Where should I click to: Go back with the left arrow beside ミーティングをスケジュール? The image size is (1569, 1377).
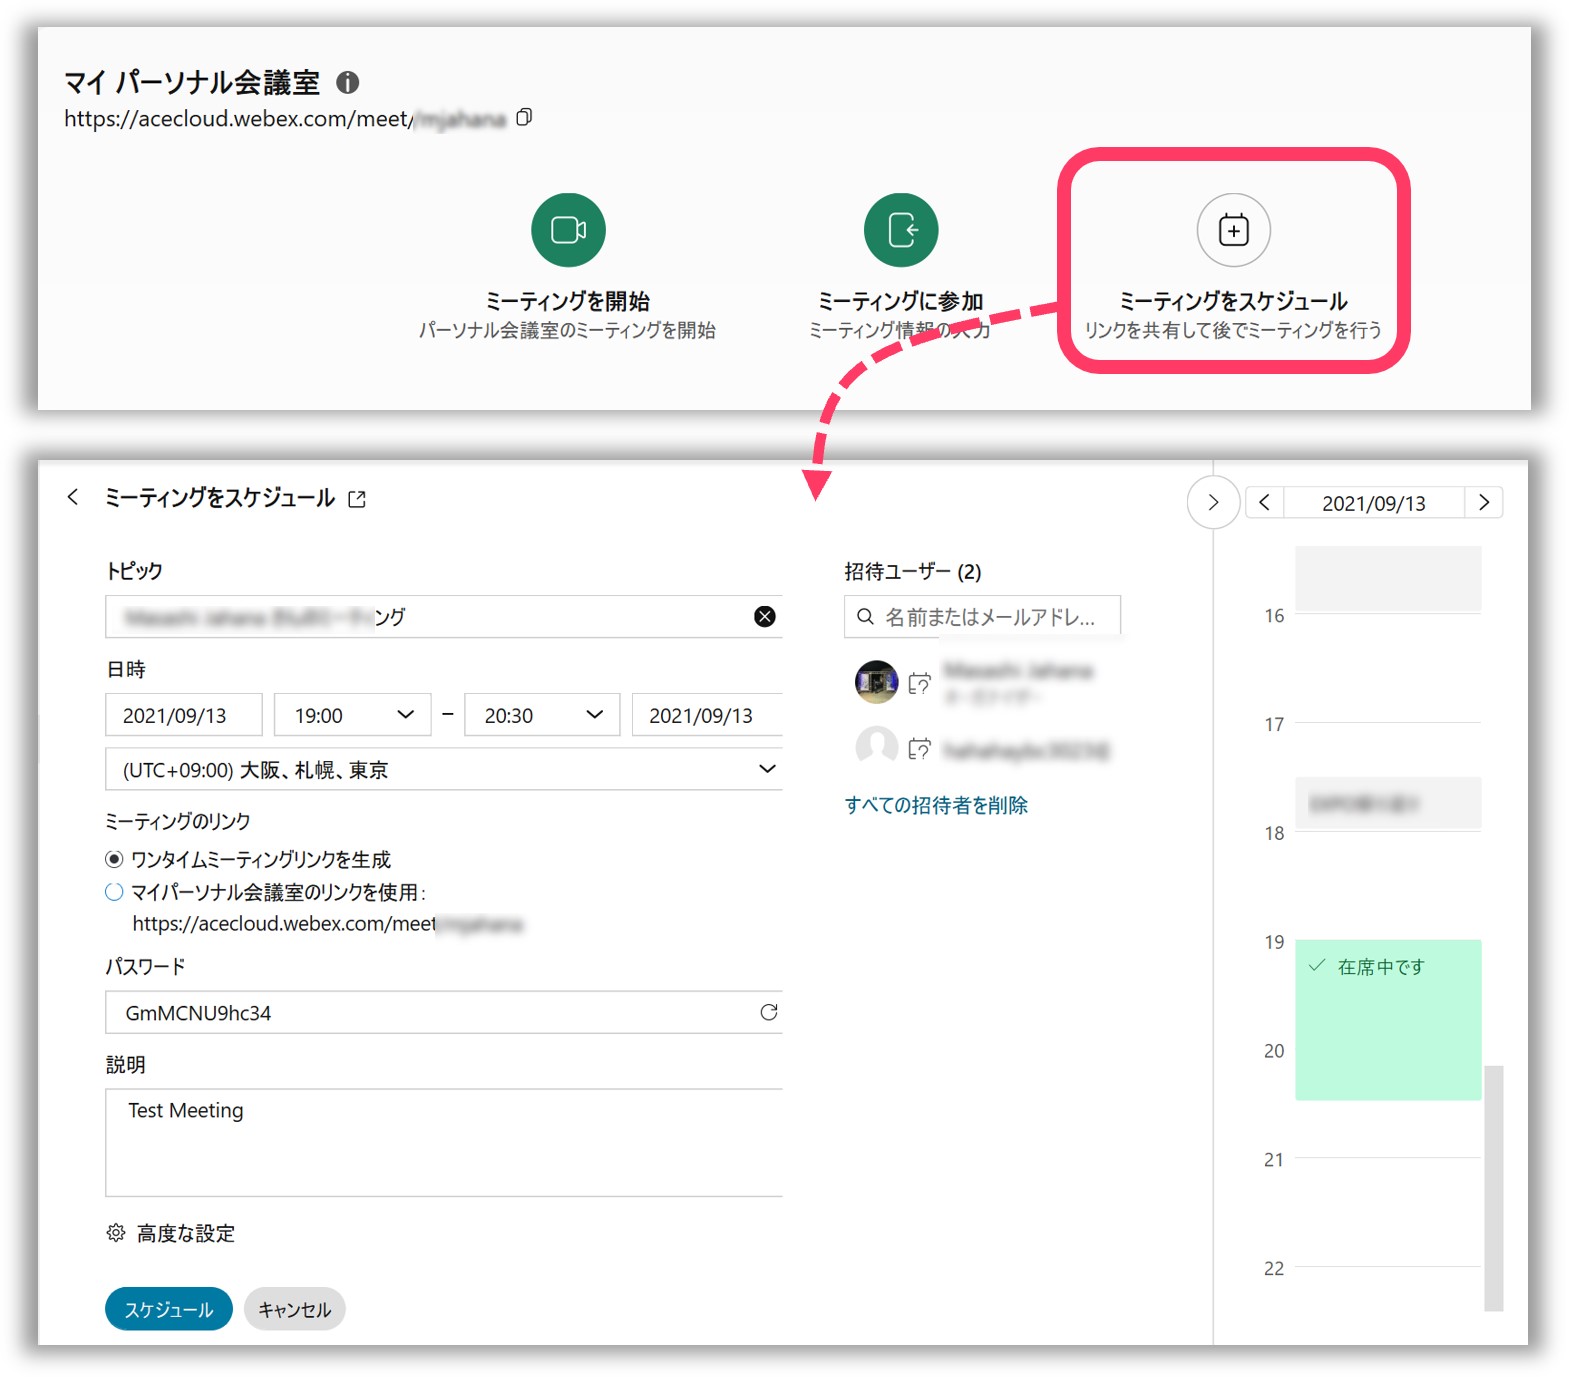[73, 497]
